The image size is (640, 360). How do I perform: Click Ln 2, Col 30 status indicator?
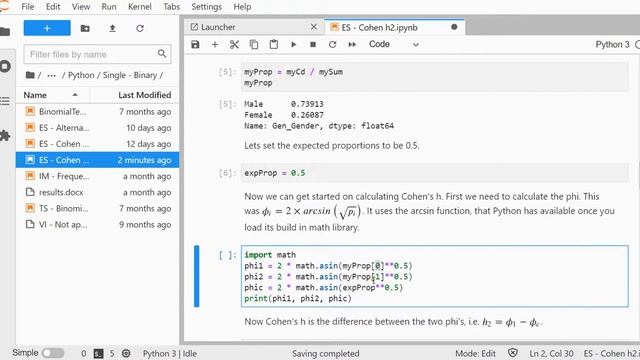[551, 353]
